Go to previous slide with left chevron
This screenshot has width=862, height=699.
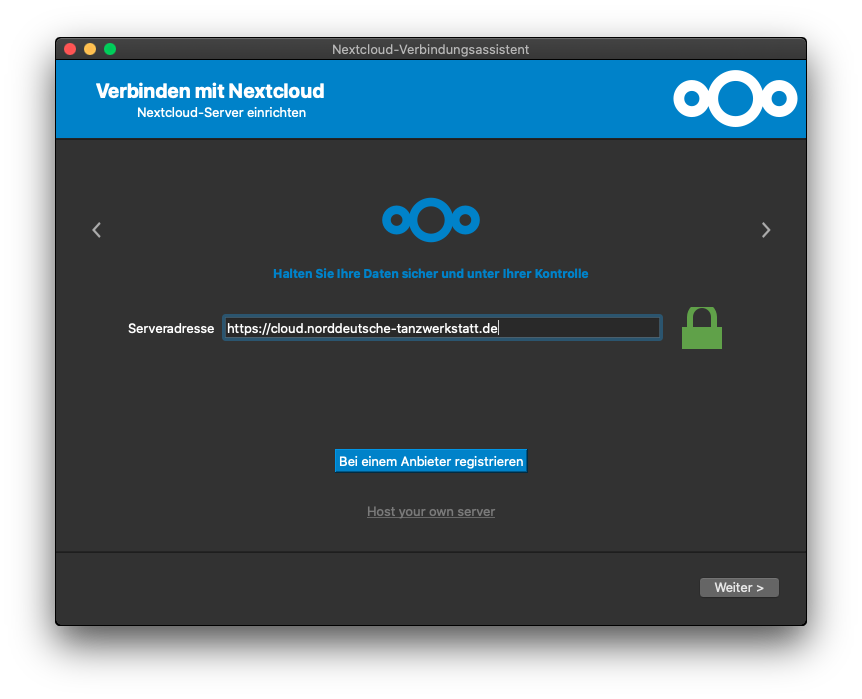coord(97,230)
